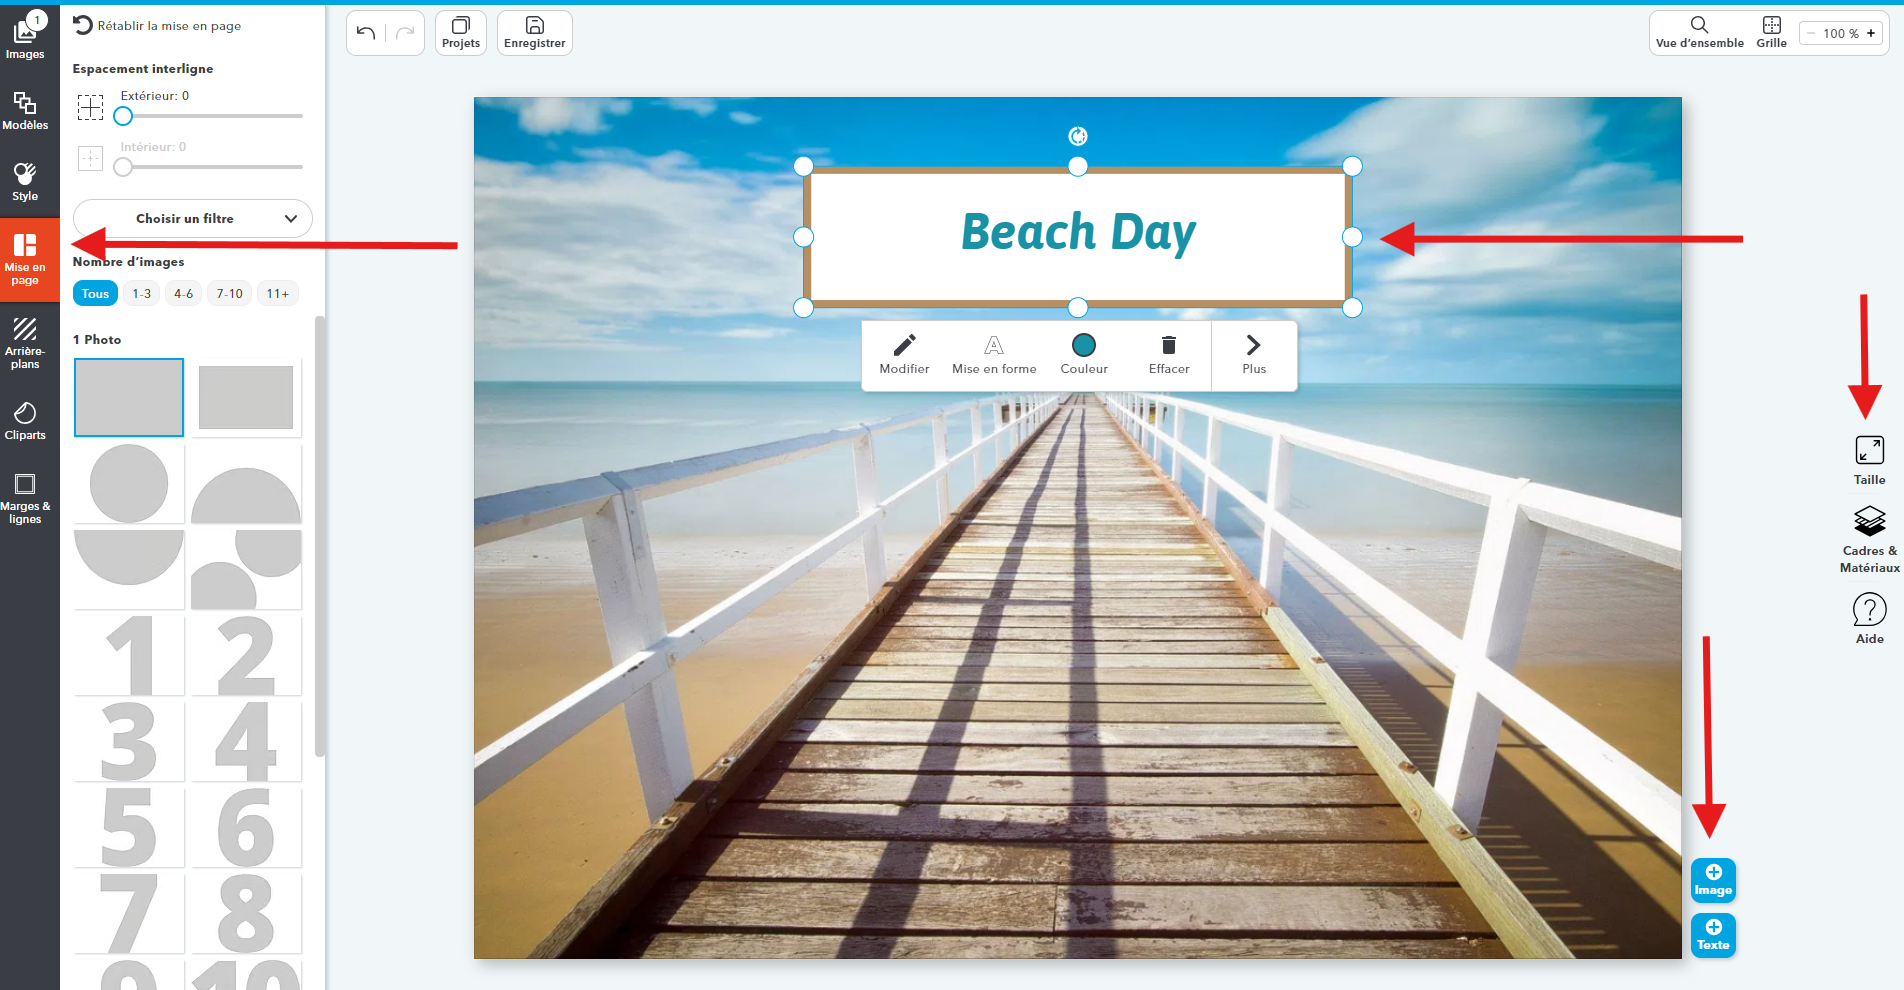This screenshot has width=1904, height=990.
Task: Select the Tous image count filter
Action: [x=95, y=293]
